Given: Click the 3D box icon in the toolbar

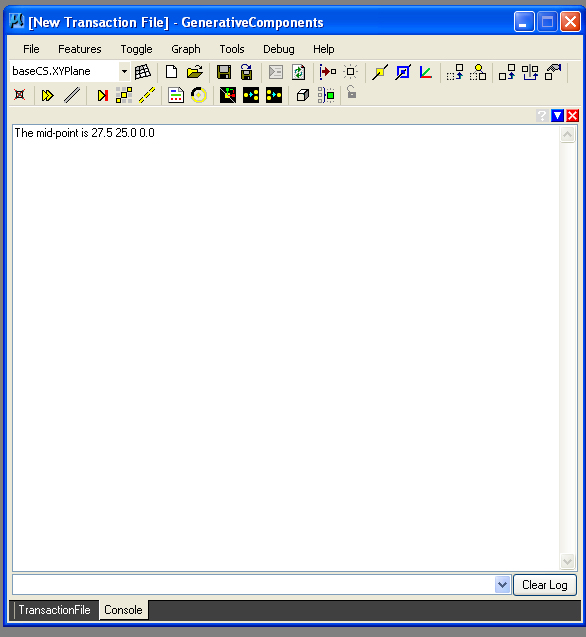Looking at the screenshot, I should pos(303,95).
